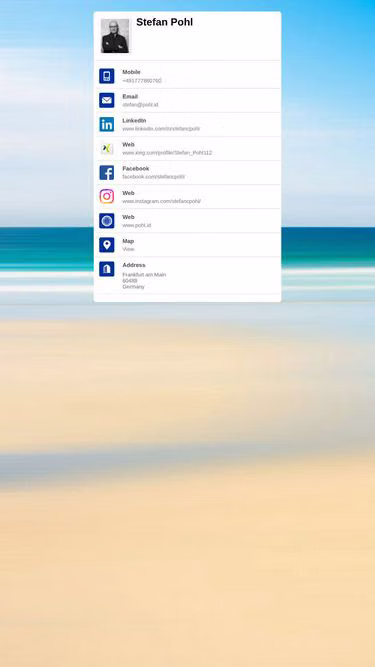Tap the Map pin icon
375x667 pixels.
(107, 245)
